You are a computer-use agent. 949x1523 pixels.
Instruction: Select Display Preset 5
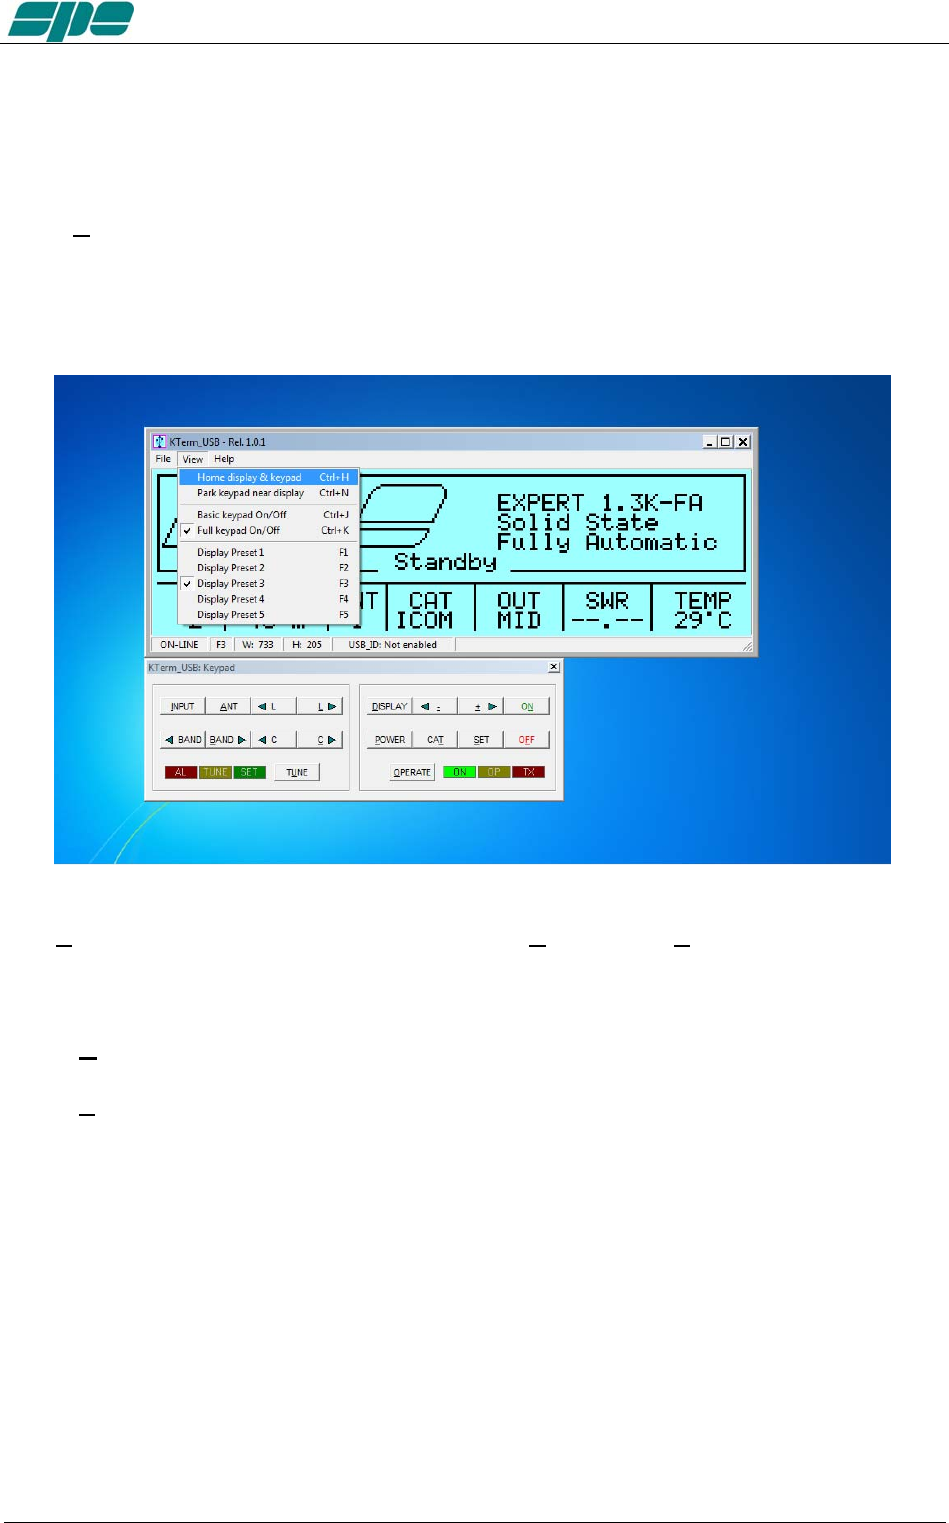pos(268,615)
